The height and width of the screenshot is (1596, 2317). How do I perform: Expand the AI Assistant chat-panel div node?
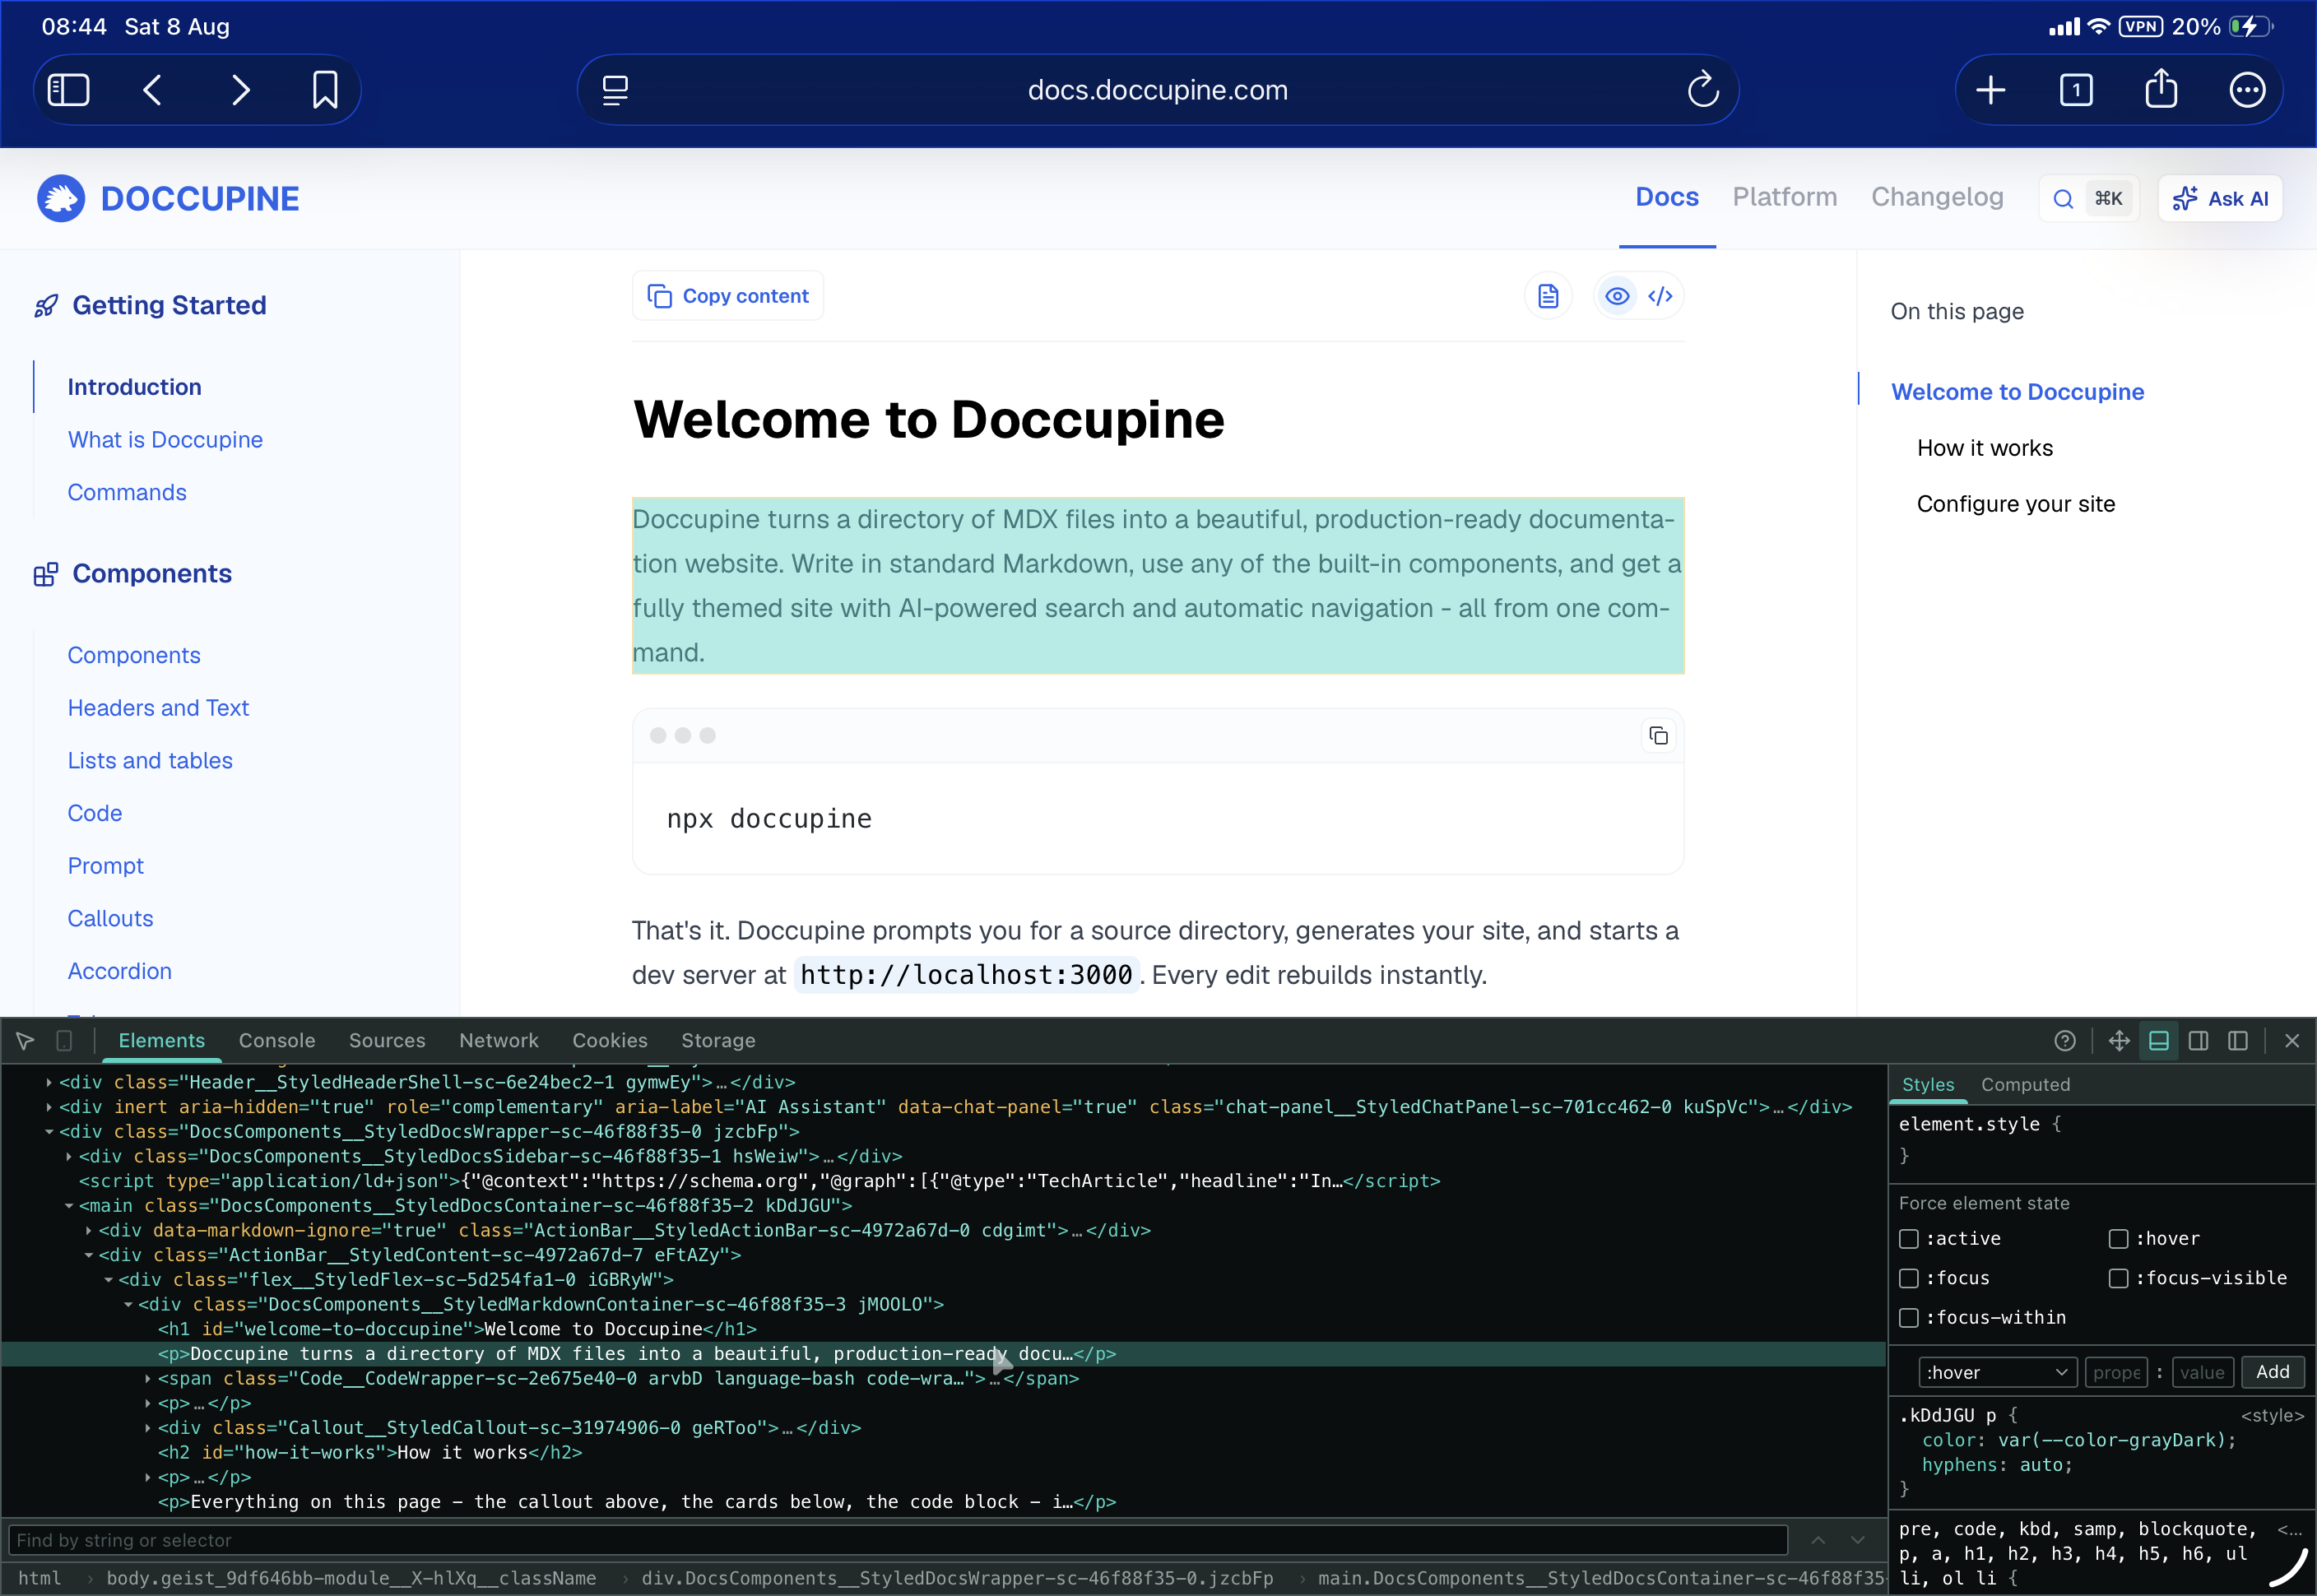[49, 1107]
